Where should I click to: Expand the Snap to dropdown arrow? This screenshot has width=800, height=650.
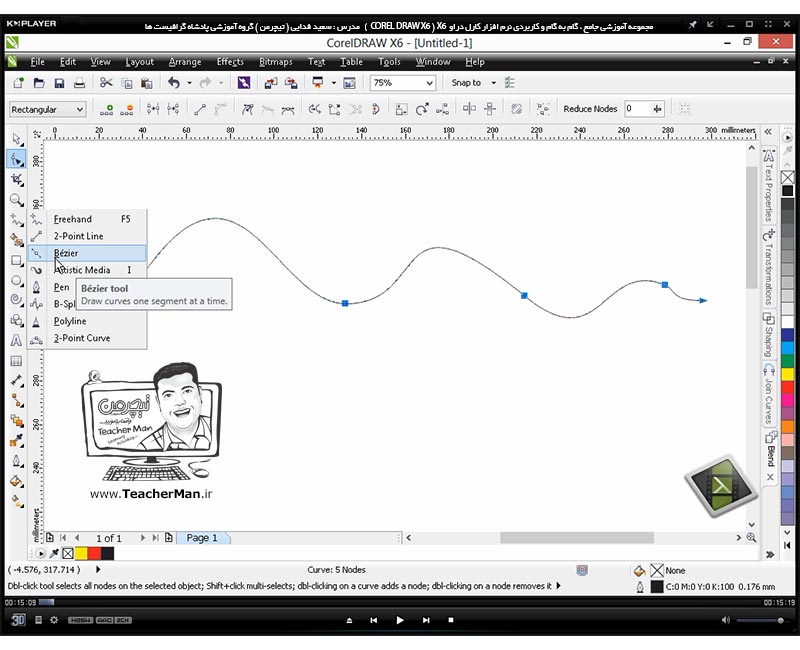(x=493, y=83)
